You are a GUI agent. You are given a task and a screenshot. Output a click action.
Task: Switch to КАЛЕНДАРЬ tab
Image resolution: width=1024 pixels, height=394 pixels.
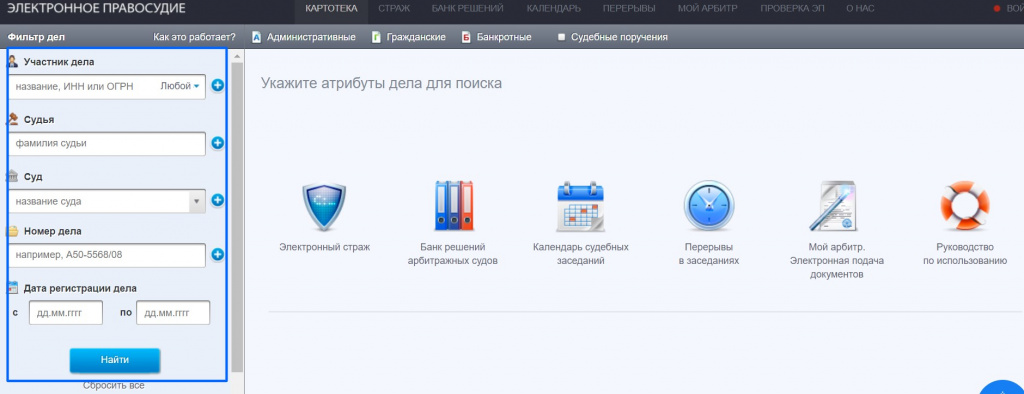pos(553,8)
